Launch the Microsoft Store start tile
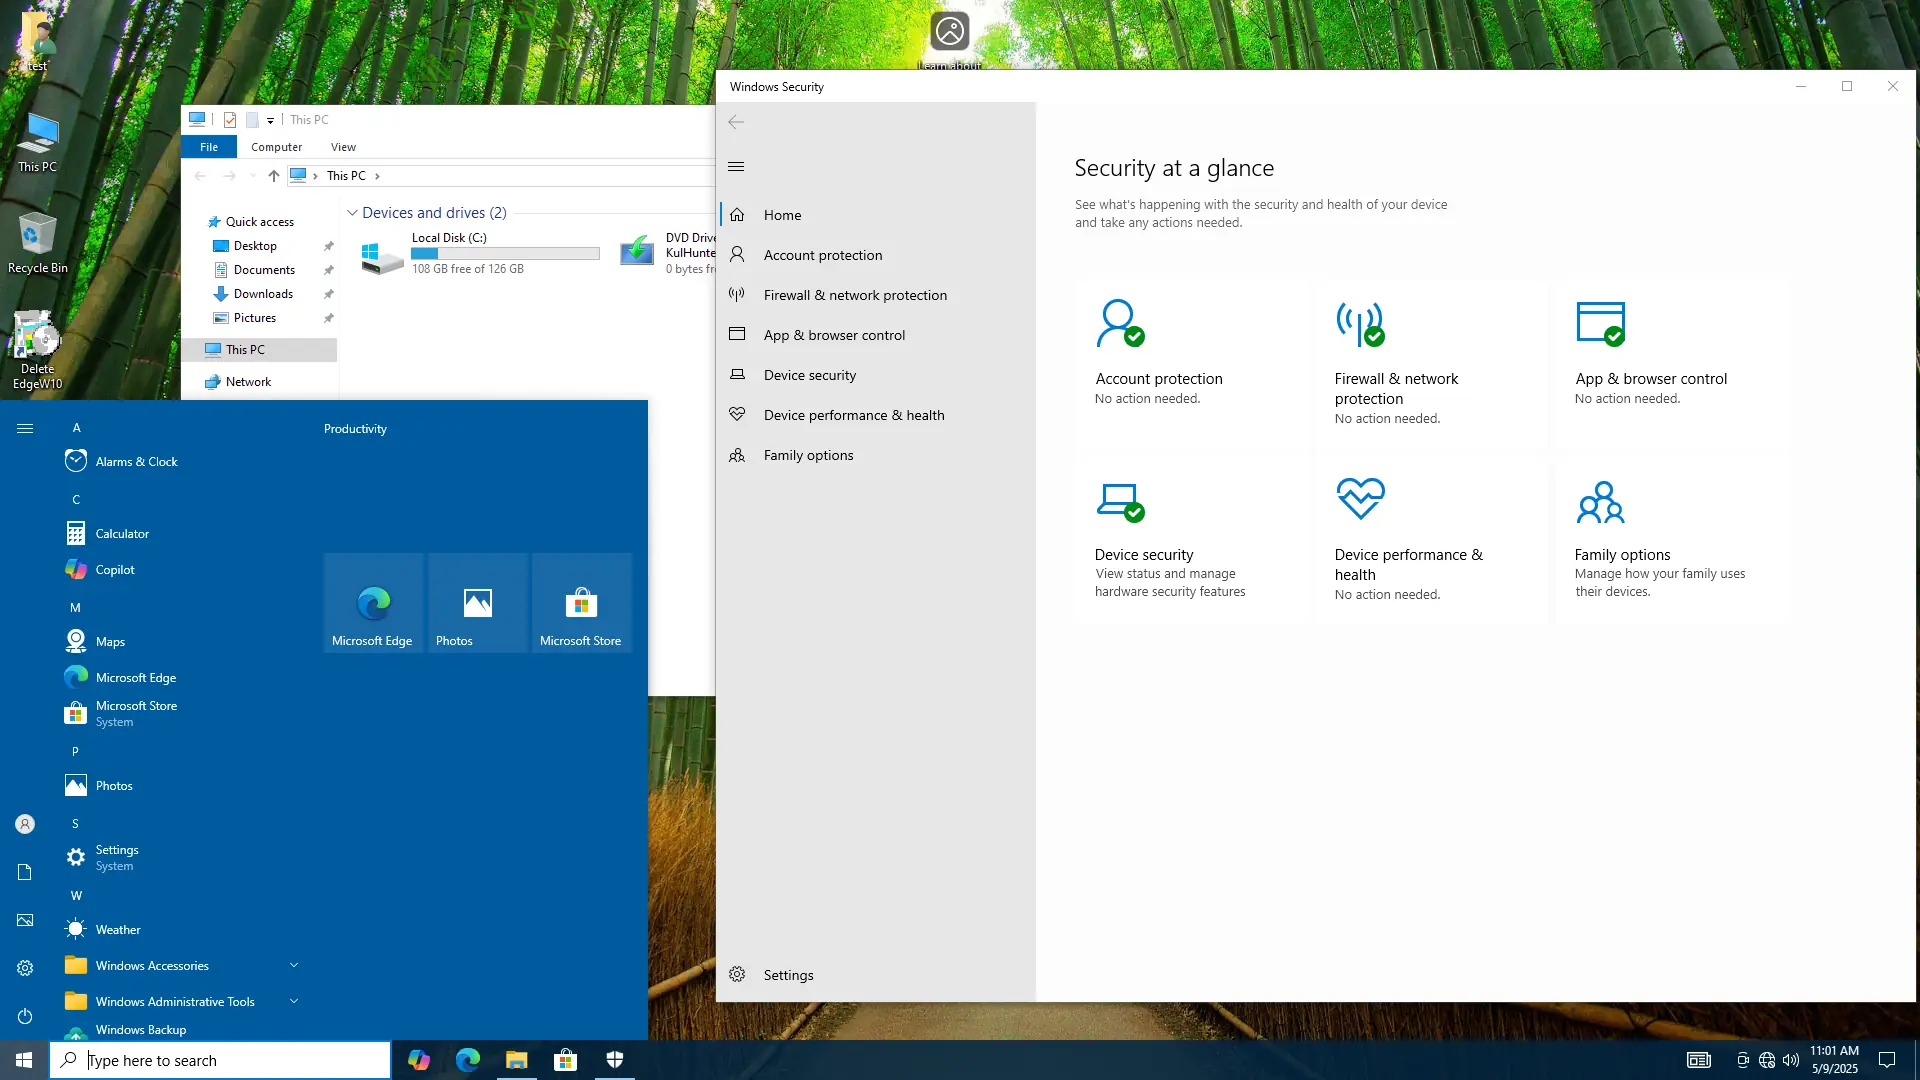This screenshot has width=1920, height=1080. [581, 604]
